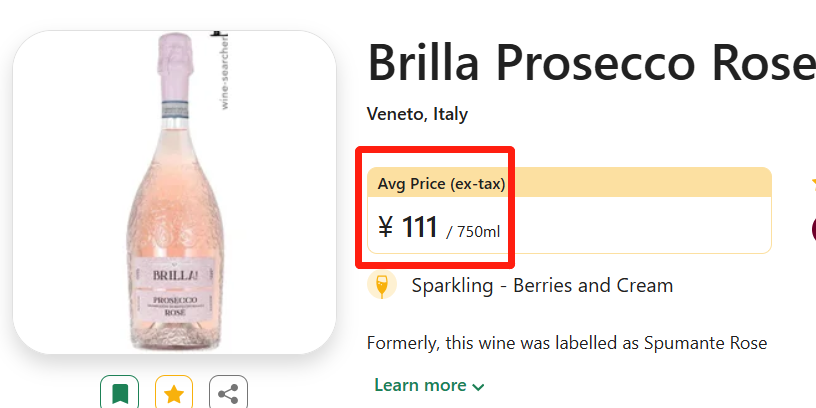Click the Avg Price (ex-tax) header

(x=441, y=183)
